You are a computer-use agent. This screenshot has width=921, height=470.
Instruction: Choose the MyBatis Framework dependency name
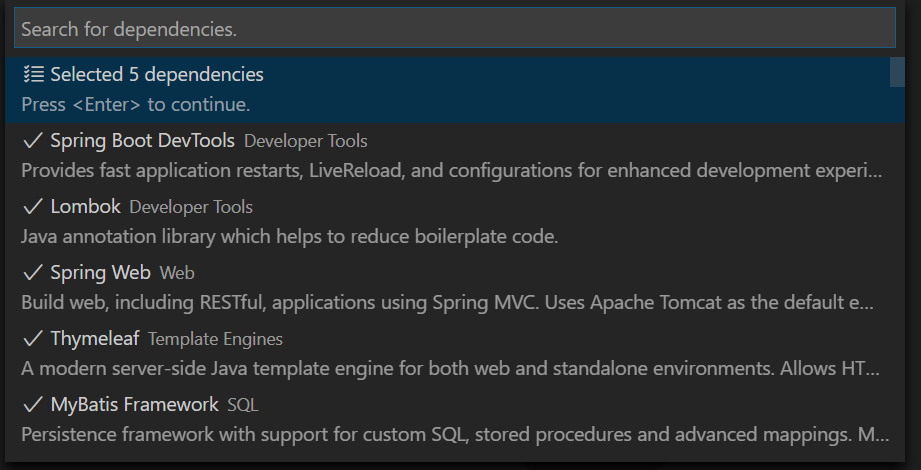[x=134, y=405]
